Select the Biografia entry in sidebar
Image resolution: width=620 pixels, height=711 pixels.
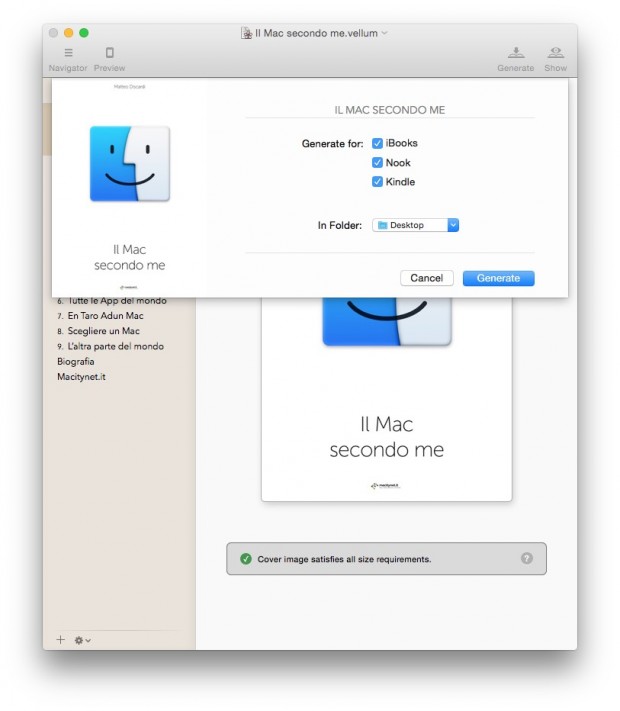click(x=76, y=361)
